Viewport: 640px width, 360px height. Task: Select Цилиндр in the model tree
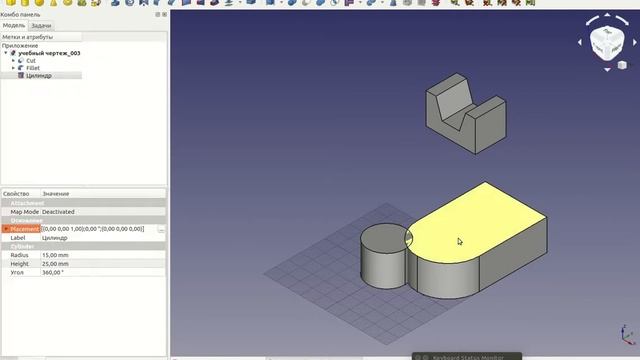click(38, 76)
